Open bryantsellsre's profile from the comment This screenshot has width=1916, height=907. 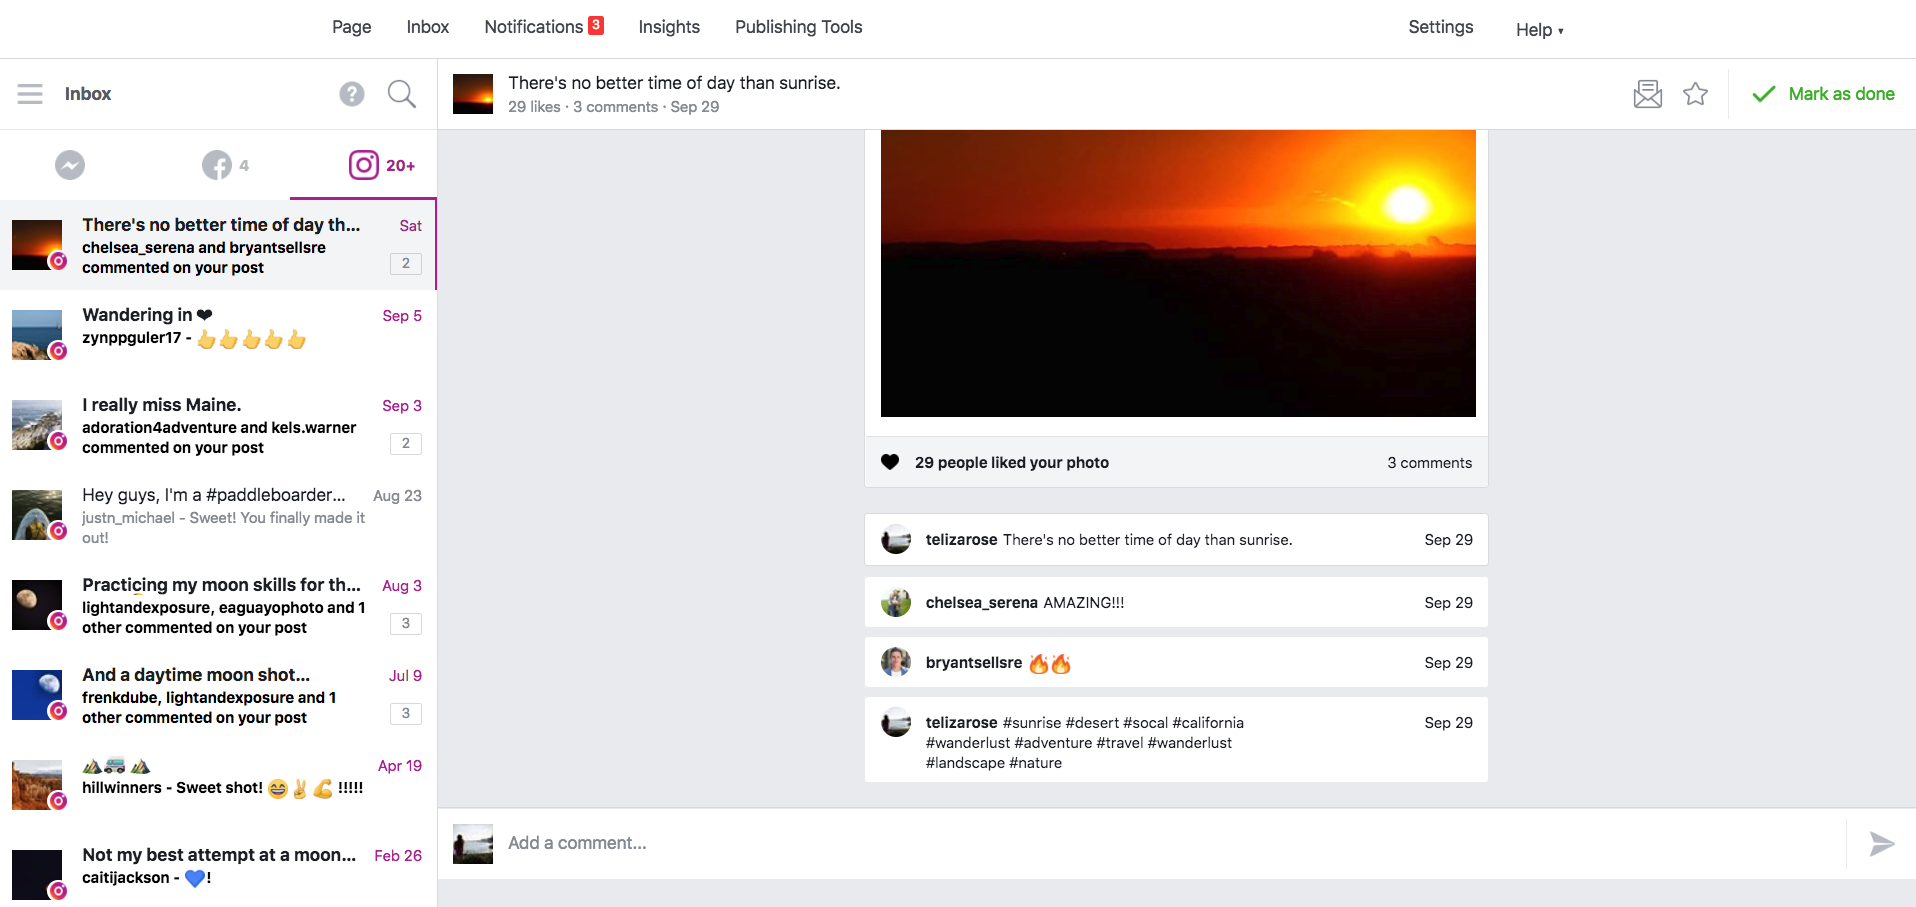pos(973,663)
